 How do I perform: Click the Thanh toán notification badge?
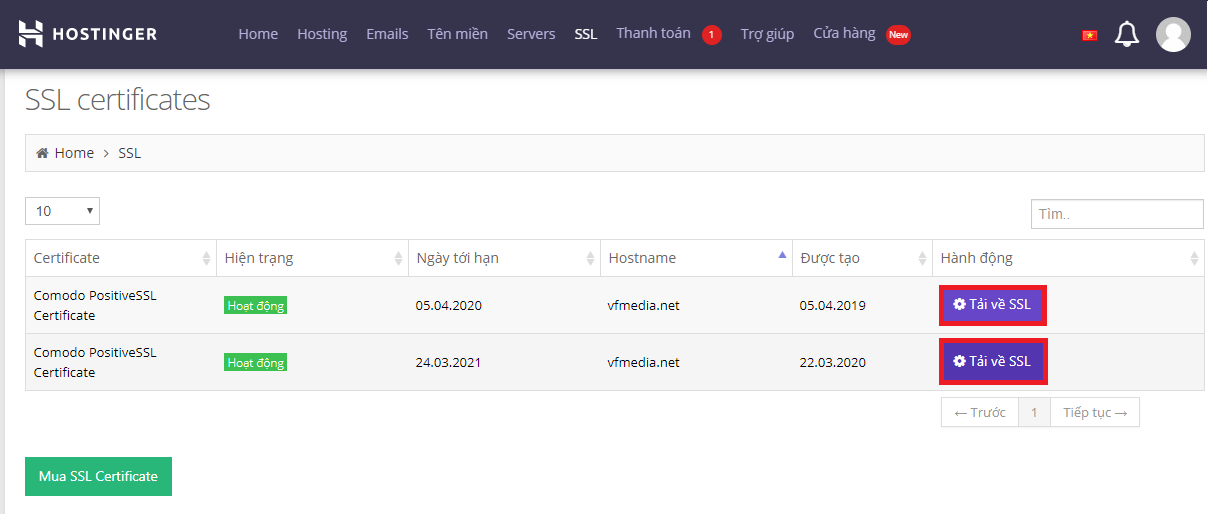(711, 35)
